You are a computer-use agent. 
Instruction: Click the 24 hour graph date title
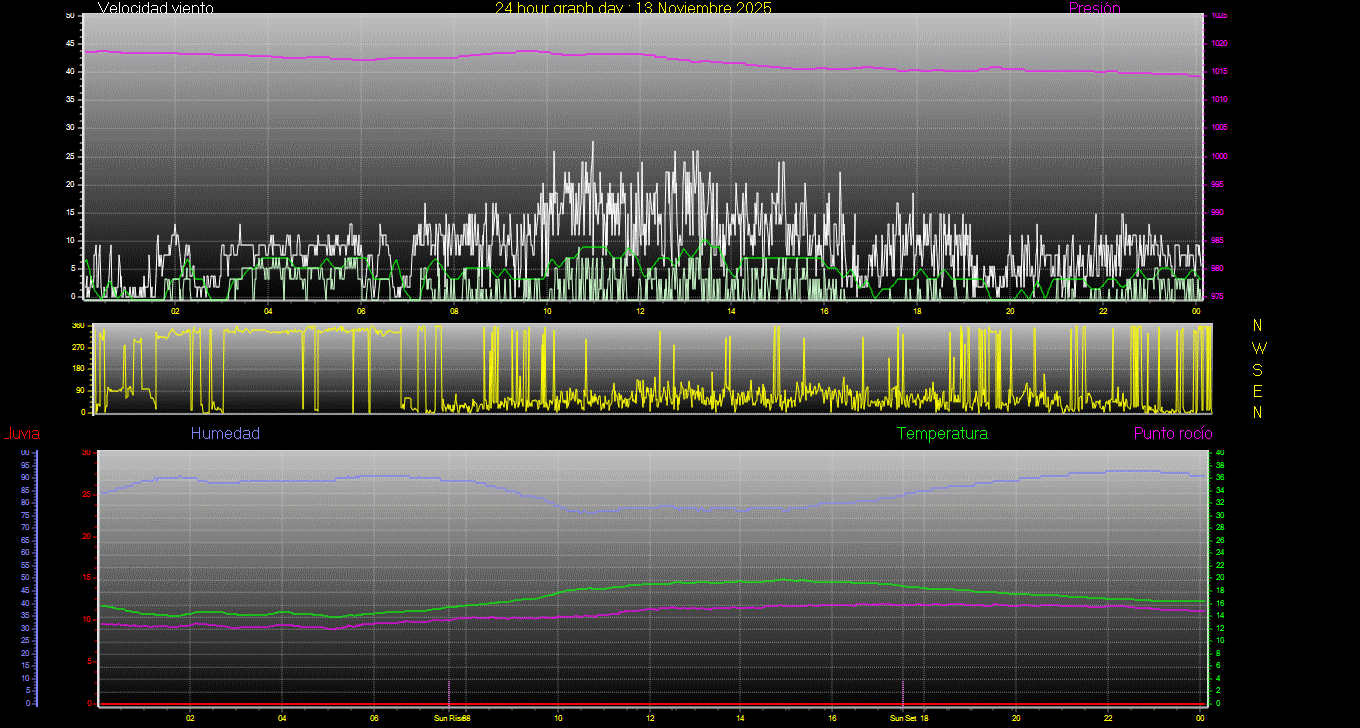pos(633,8)
